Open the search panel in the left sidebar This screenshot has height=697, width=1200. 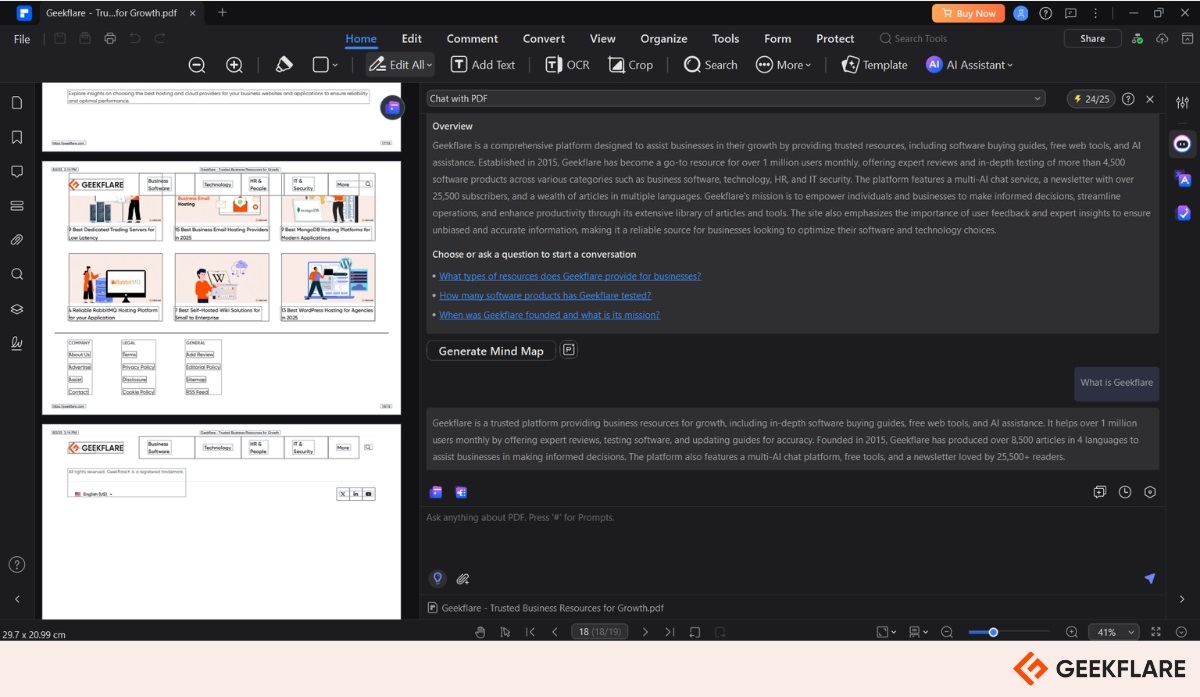click(17, 274)
